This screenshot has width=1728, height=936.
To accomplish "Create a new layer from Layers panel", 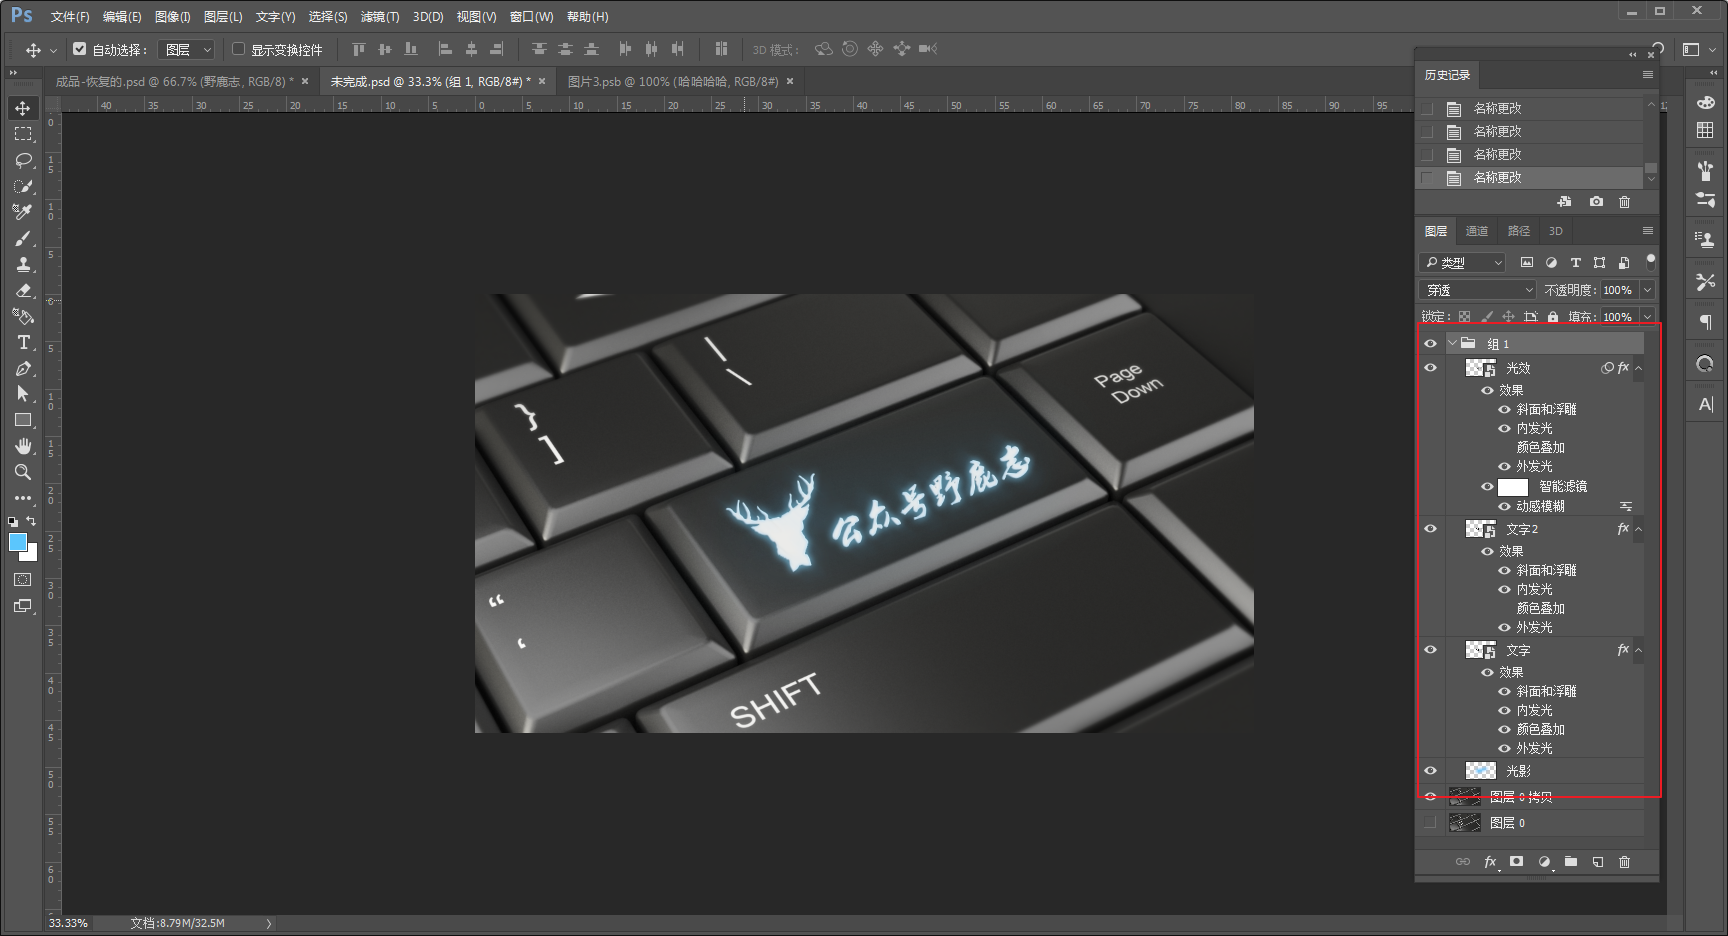I will pyautogui.click(x=1597, y=862).
